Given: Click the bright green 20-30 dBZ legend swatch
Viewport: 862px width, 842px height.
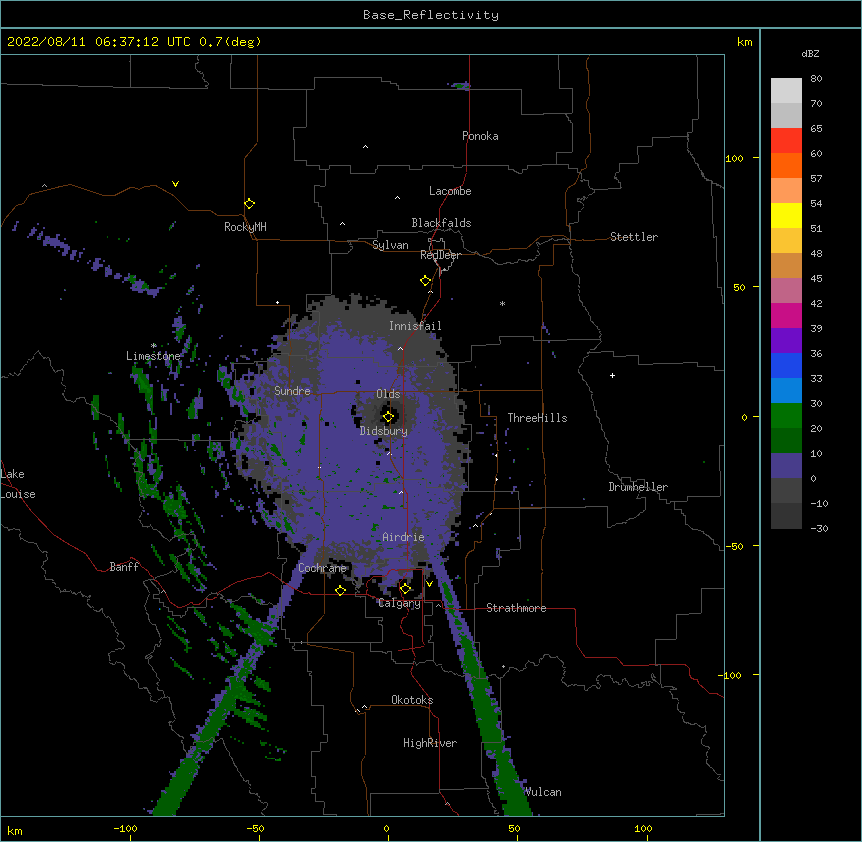Looking at the screenshot, I should click(786, 416).
